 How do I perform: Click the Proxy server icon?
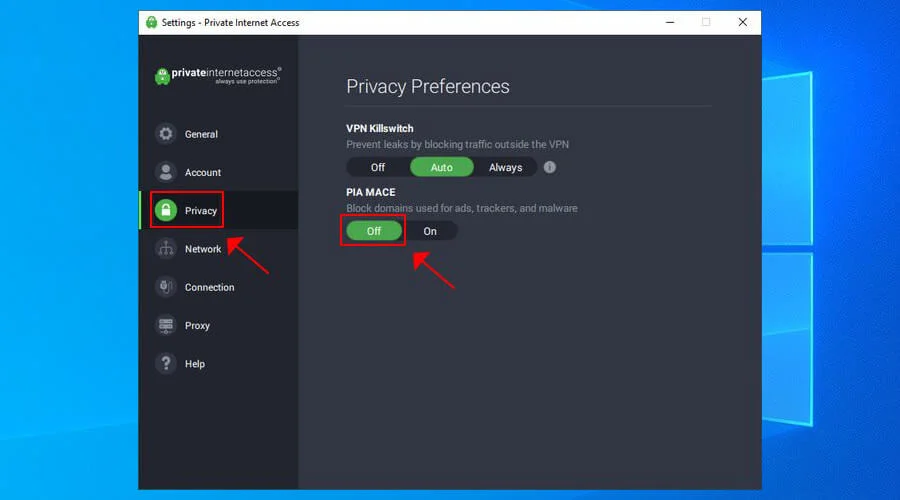(166, 325)
